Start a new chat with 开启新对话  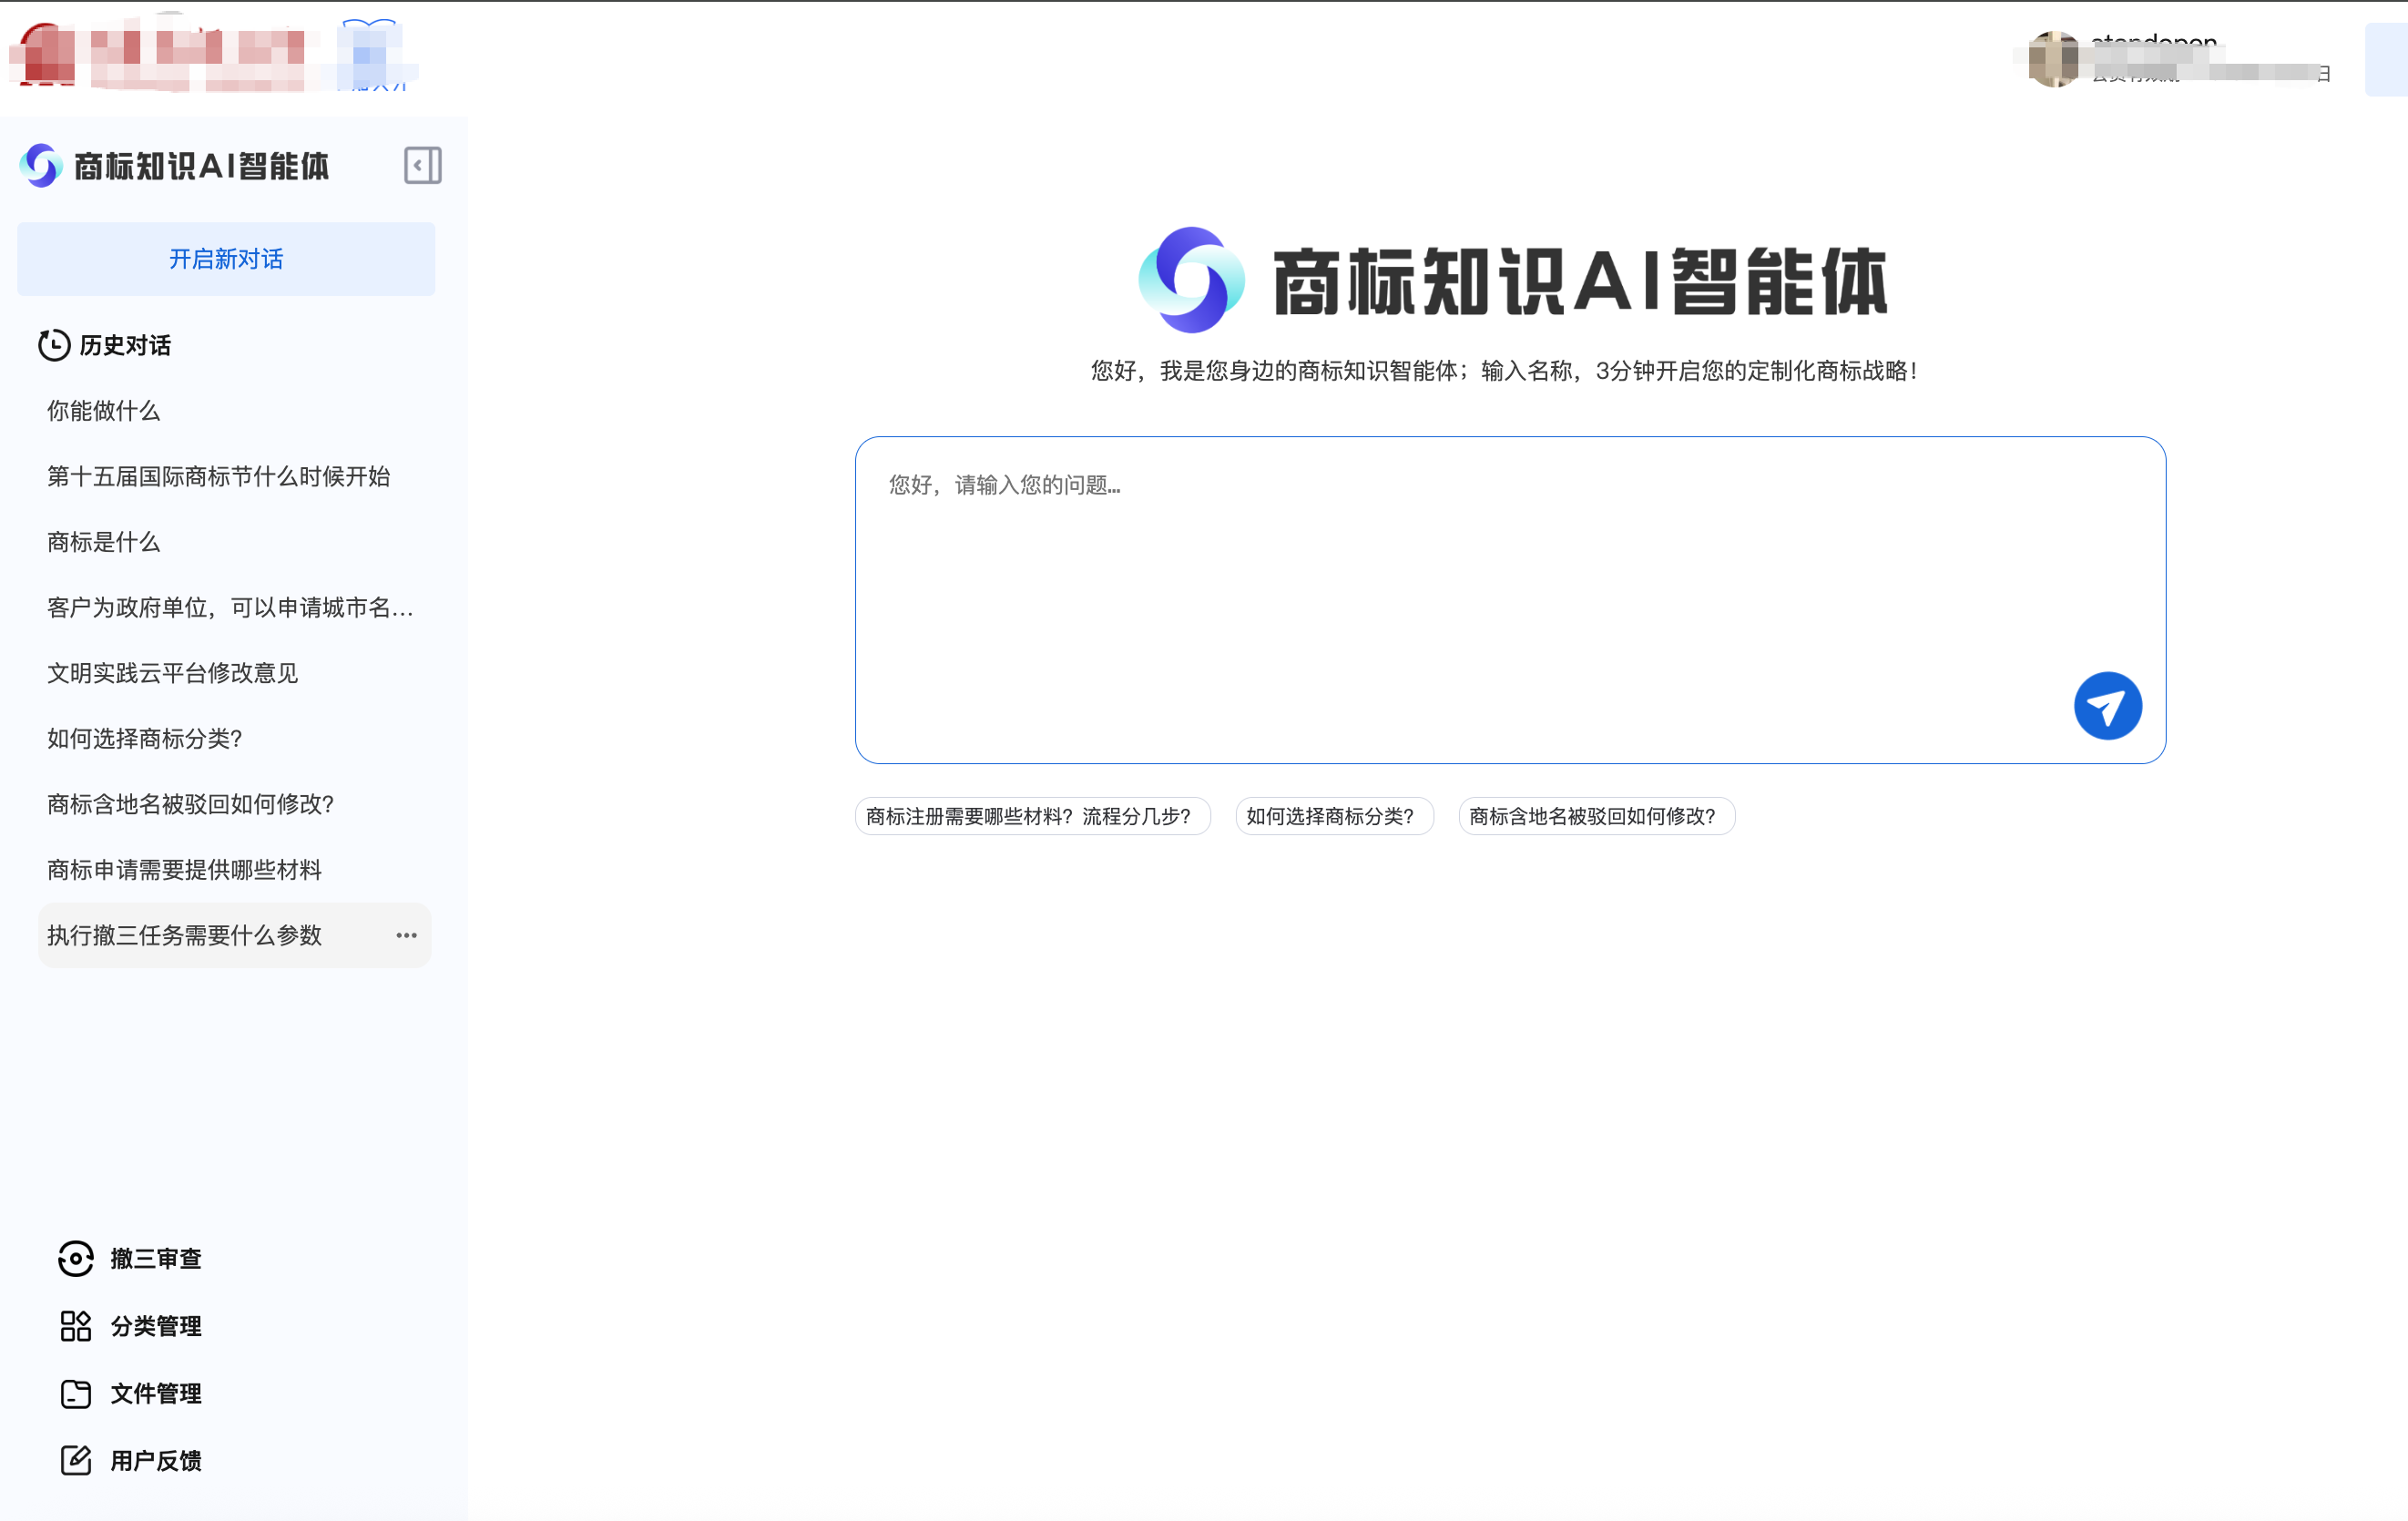(x=226, y=259)
